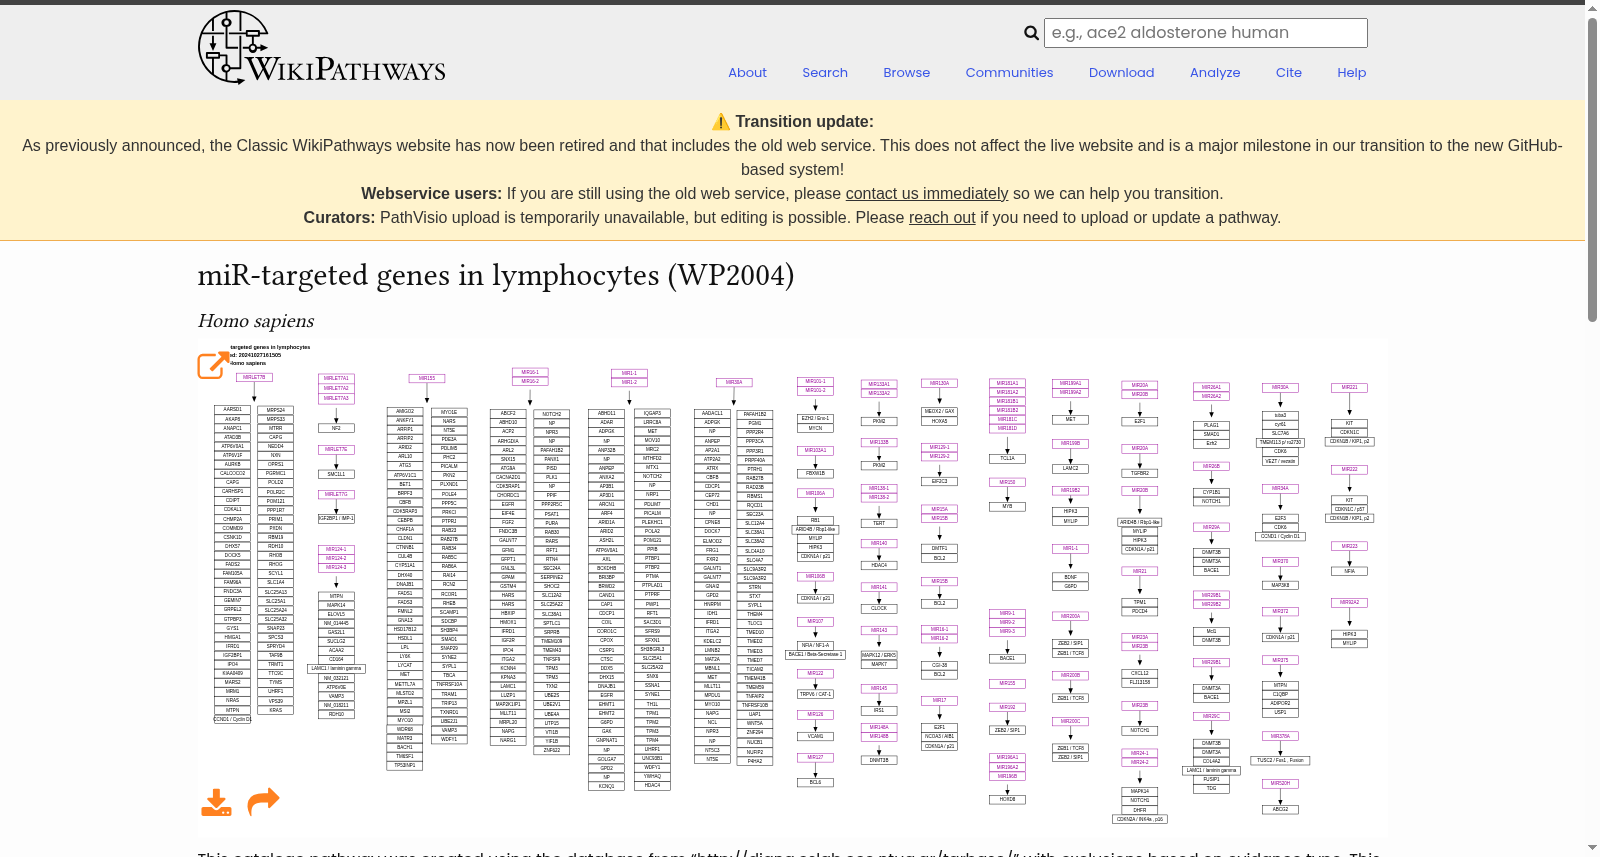Click the MIR21 node

tap(1139, 572)
